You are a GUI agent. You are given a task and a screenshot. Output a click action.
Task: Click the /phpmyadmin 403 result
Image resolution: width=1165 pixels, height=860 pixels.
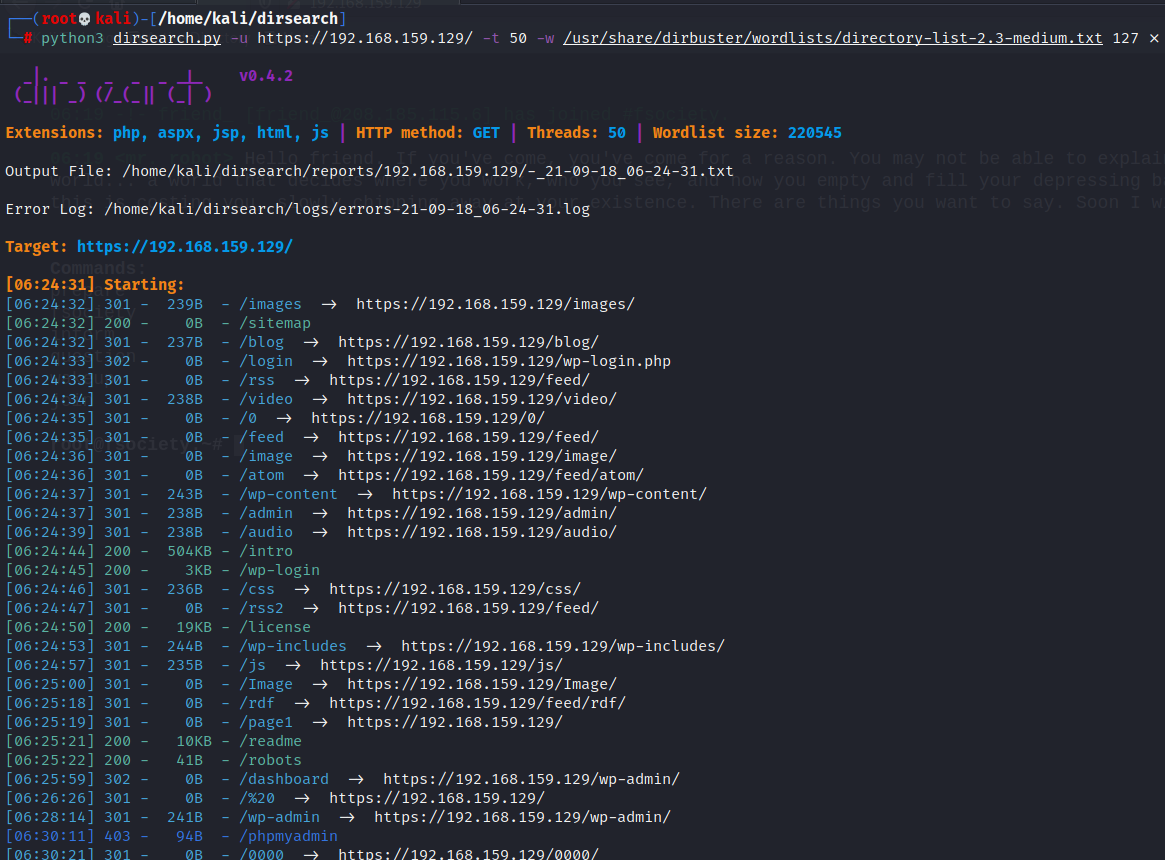(288, 836)
